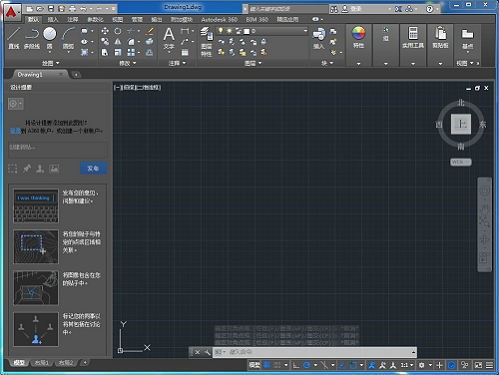Toggle the grid display in status bar
This screenshot has width=499, height=375.
point(267,365)
